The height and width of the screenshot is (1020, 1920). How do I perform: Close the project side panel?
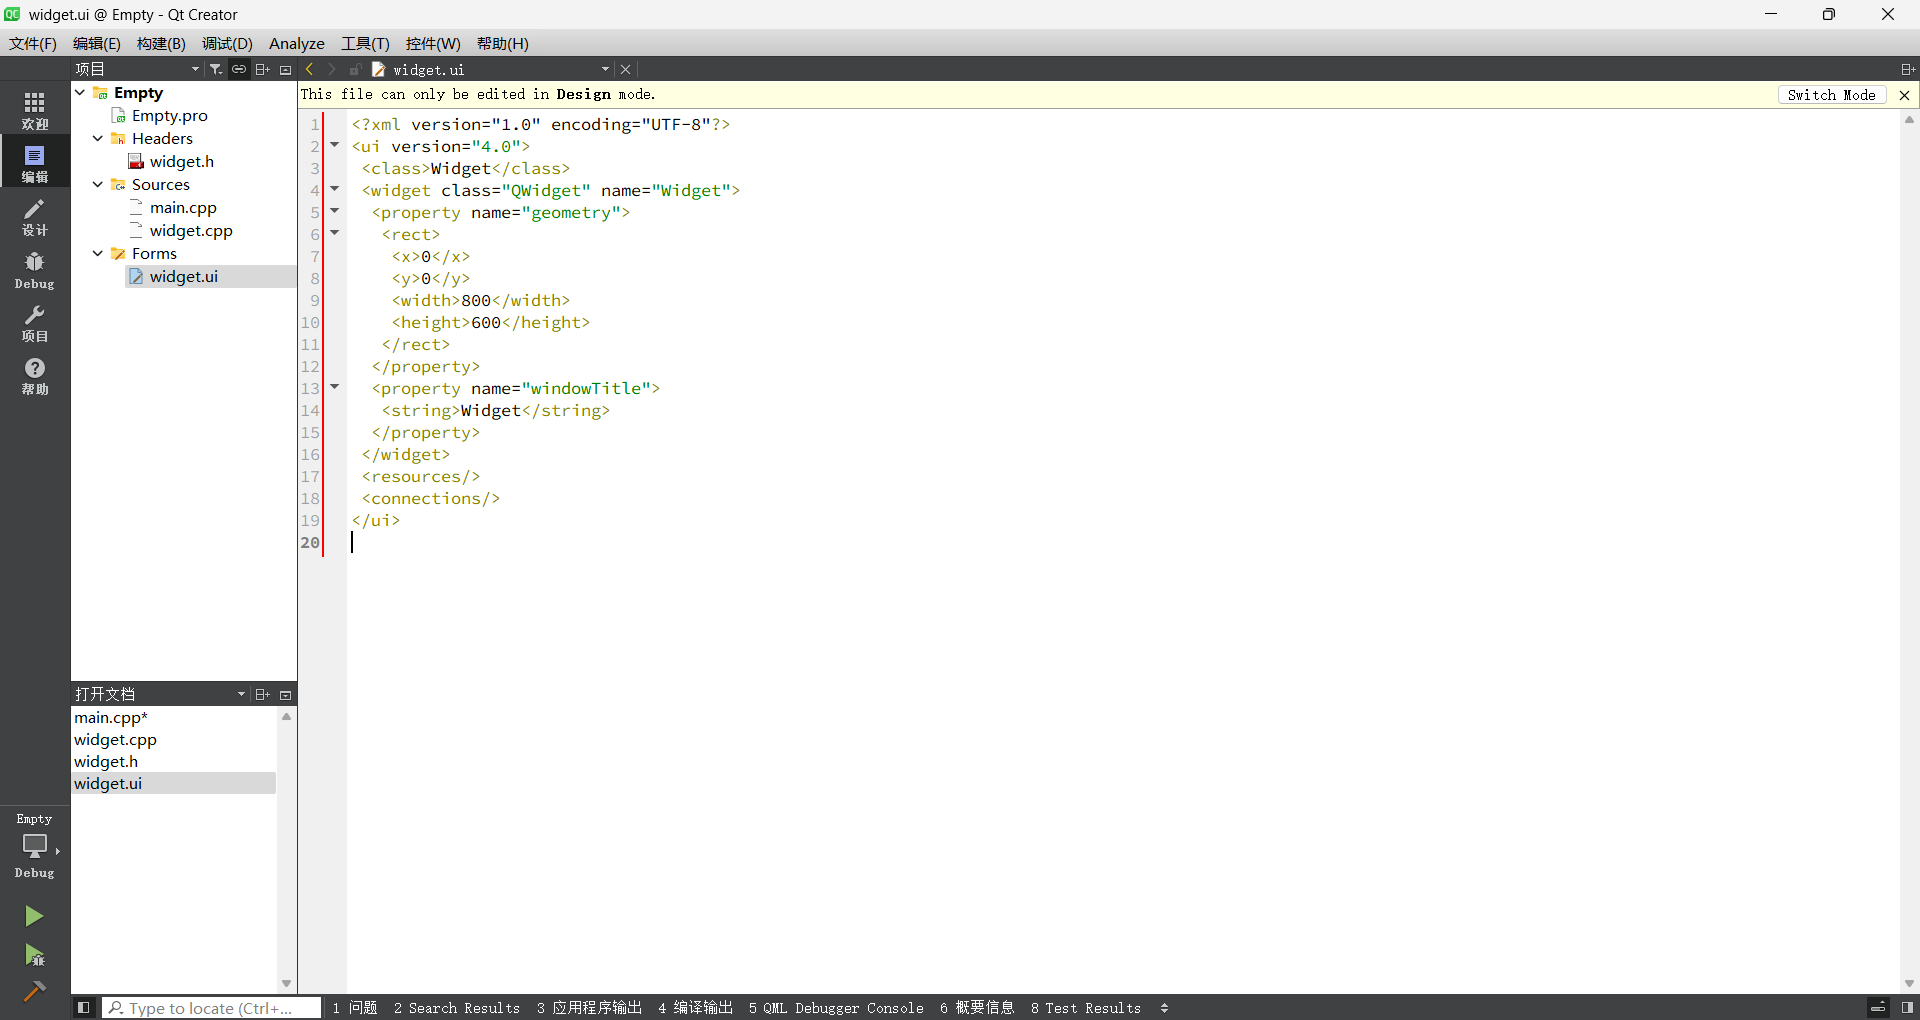click(285, 69)
